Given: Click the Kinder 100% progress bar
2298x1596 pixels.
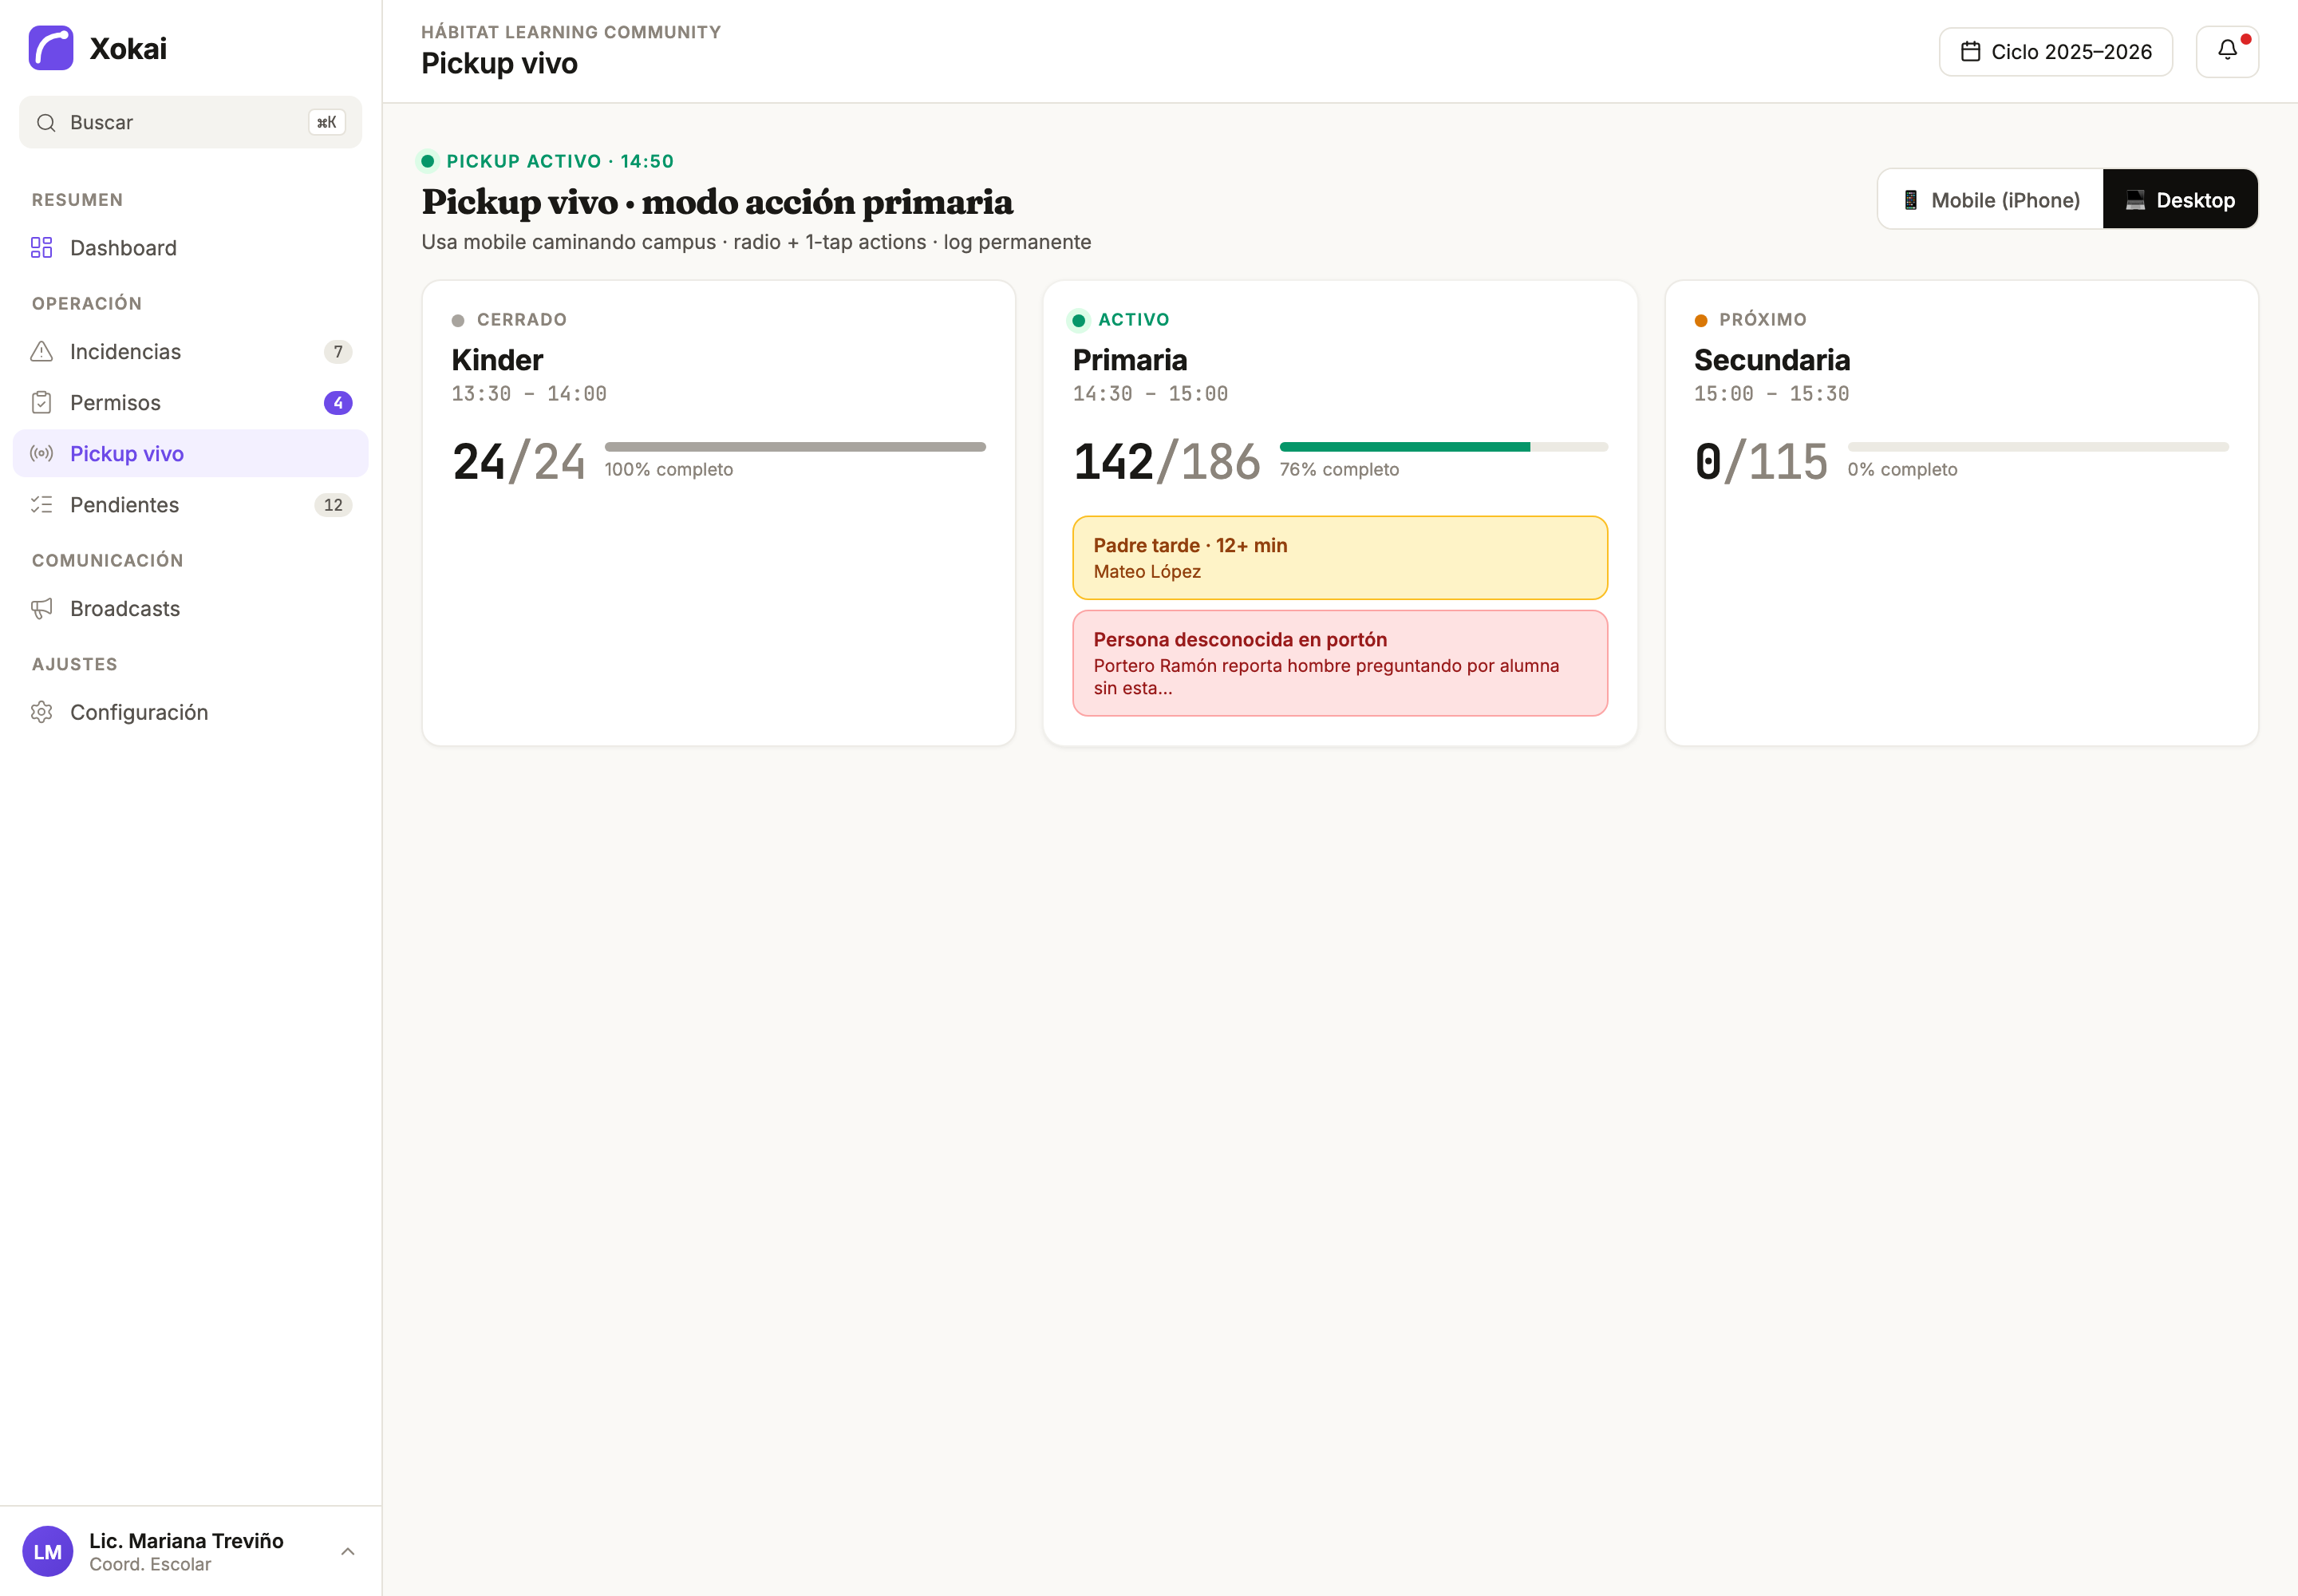Looking at the screenshot, I should pos(795,447).
